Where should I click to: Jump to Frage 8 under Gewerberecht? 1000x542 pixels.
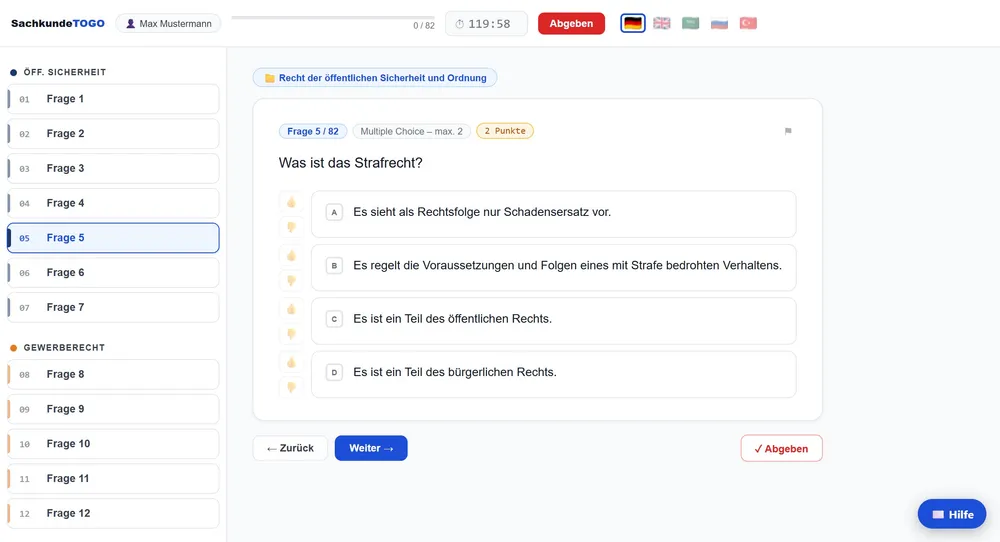click(114, 374)
